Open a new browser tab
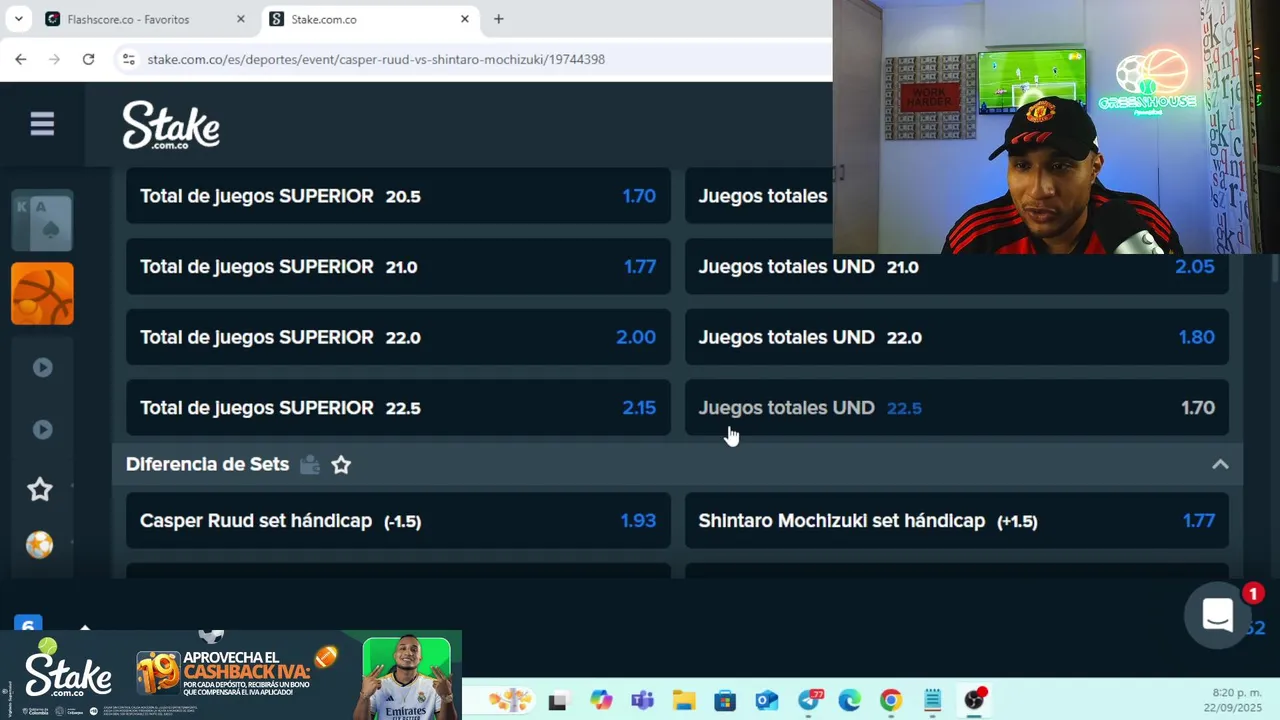The height and width of the screenshot is (720, 1280). (x=498, y=19)
